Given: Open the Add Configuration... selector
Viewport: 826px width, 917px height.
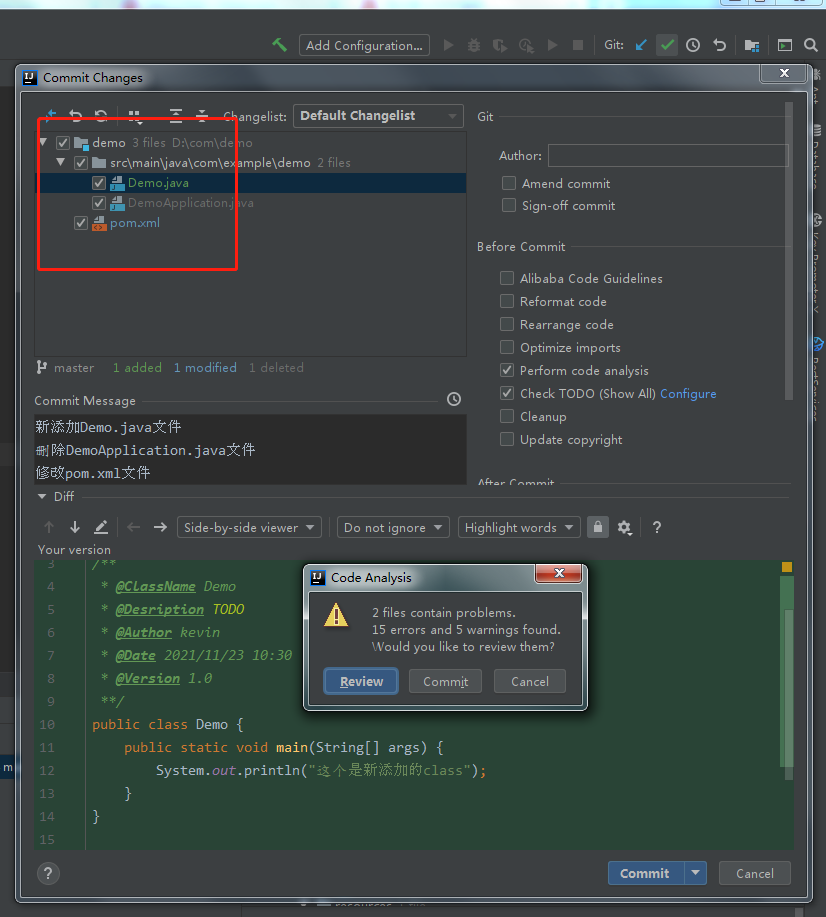Looking at the screenshot, I should 364,45.
